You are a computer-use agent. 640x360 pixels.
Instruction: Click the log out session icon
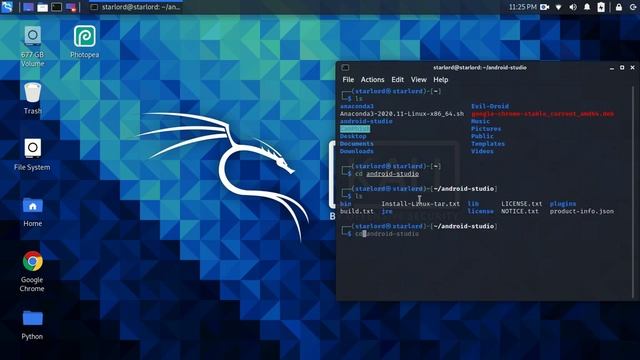(x=633, y=7)
